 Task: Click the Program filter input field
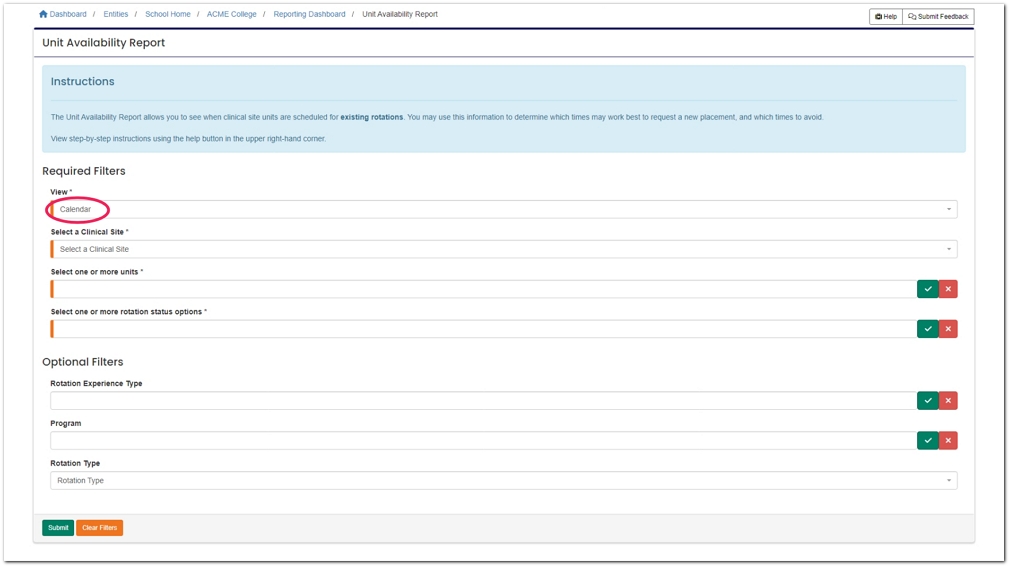click(483, 441)
